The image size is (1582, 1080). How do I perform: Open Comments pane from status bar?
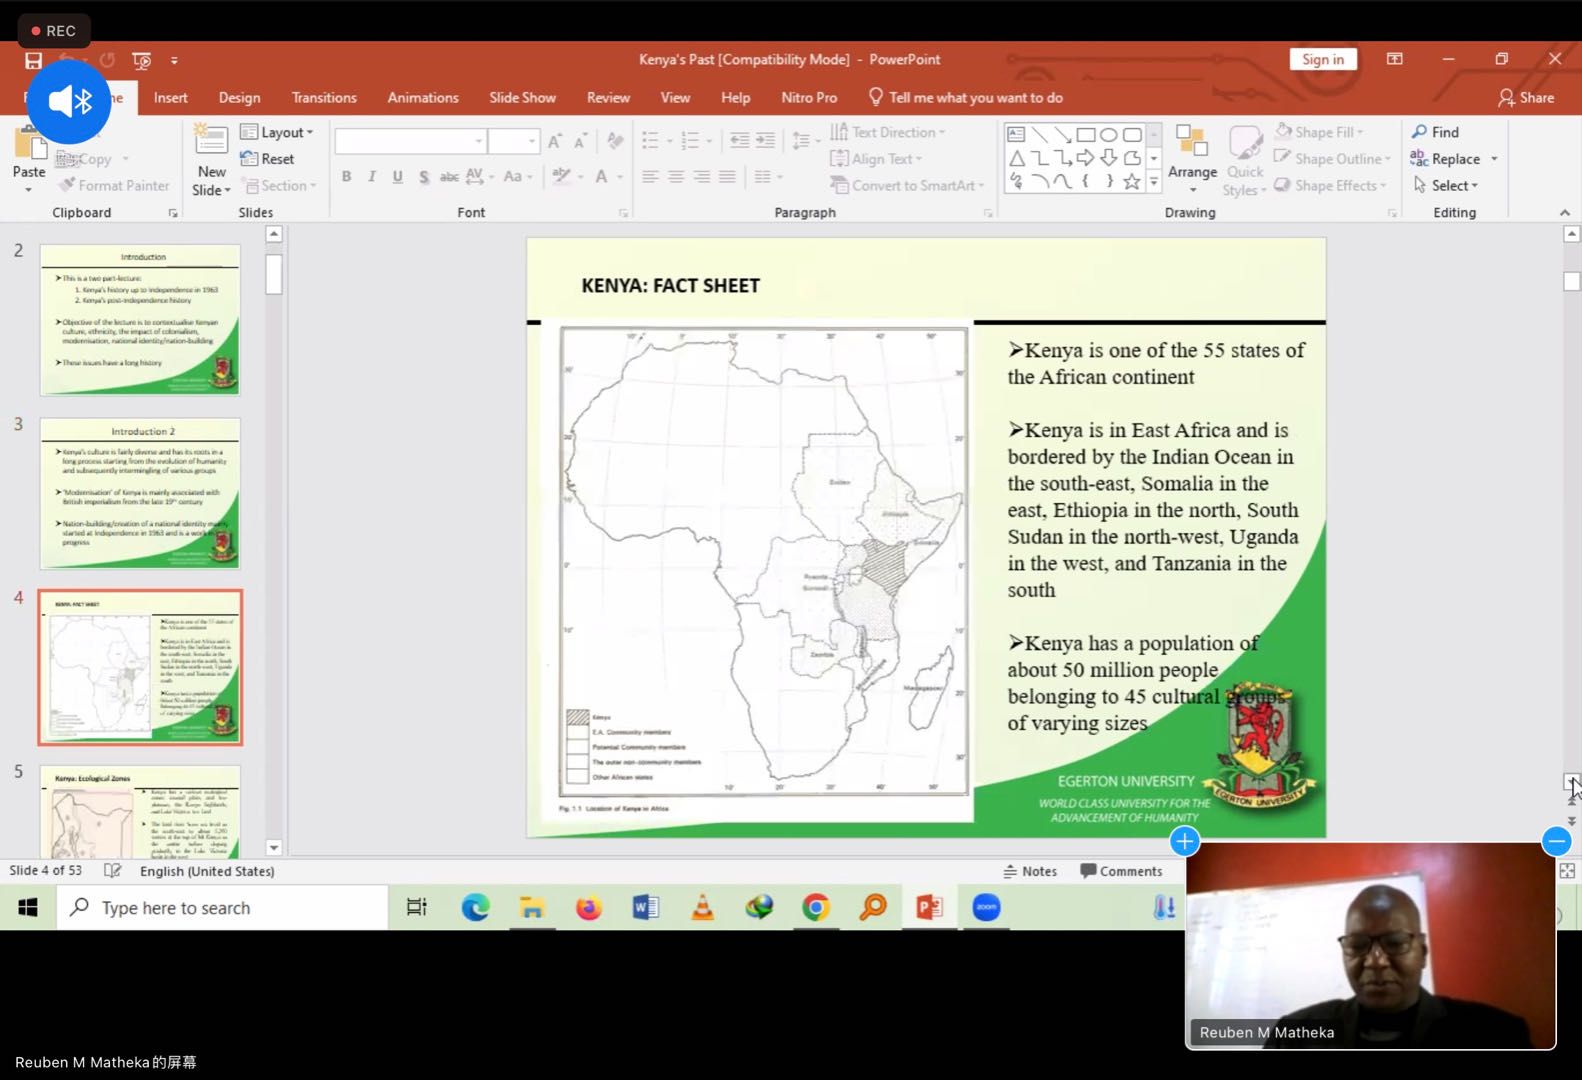click(x=1121, y=871)
